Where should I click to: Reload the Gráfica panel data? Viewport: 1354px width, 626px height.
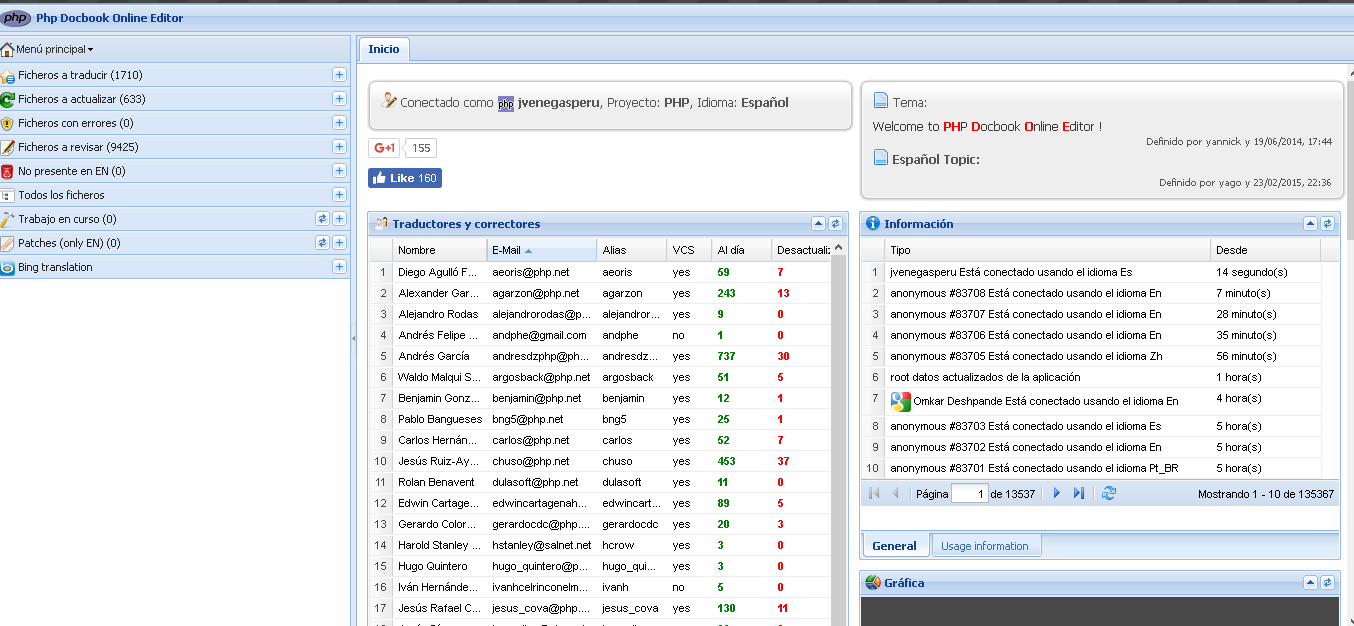point(1327,582)
